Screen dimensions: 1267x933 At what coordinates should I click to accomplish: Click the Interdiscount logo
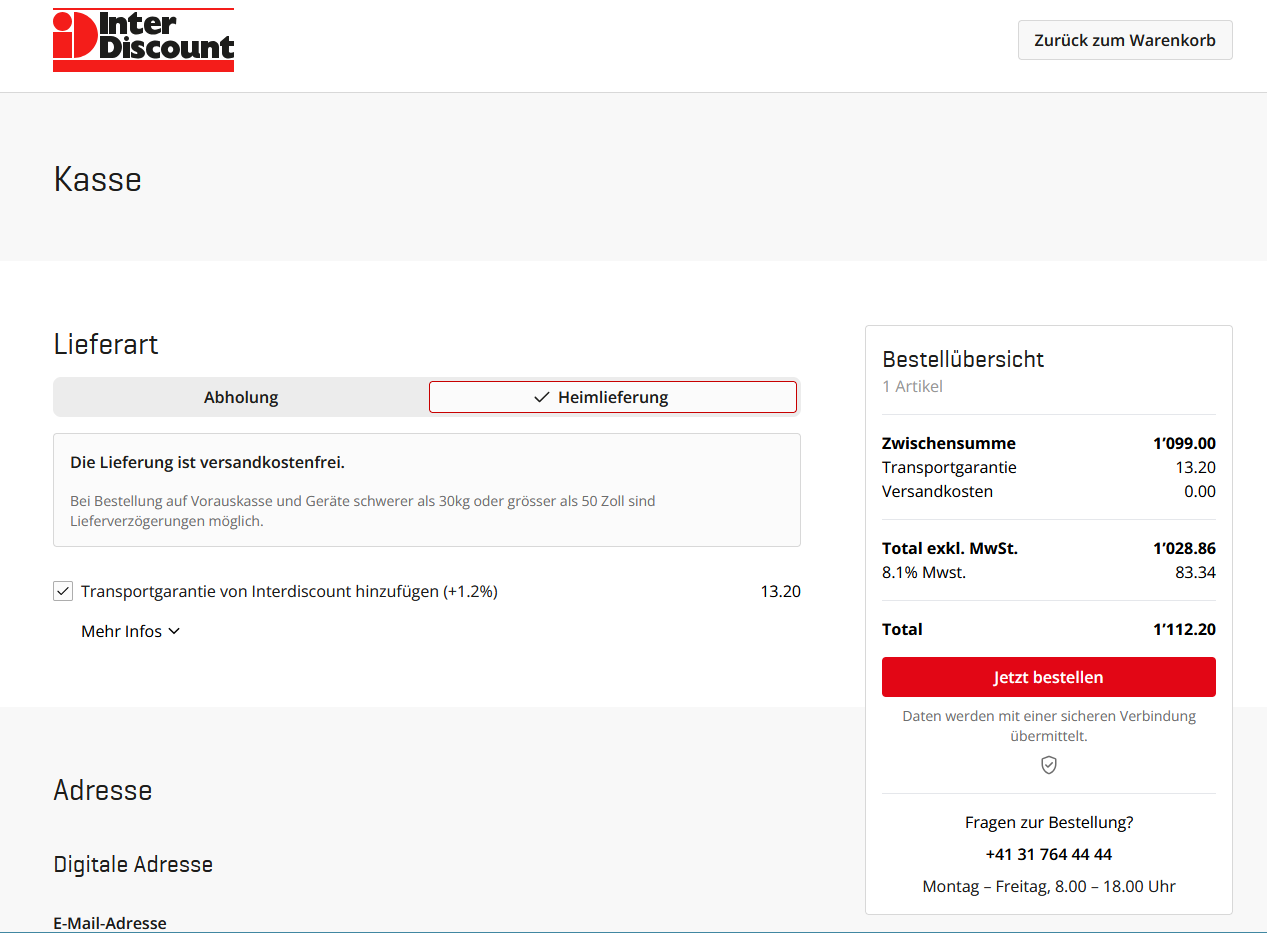click(x=143, y=40)
